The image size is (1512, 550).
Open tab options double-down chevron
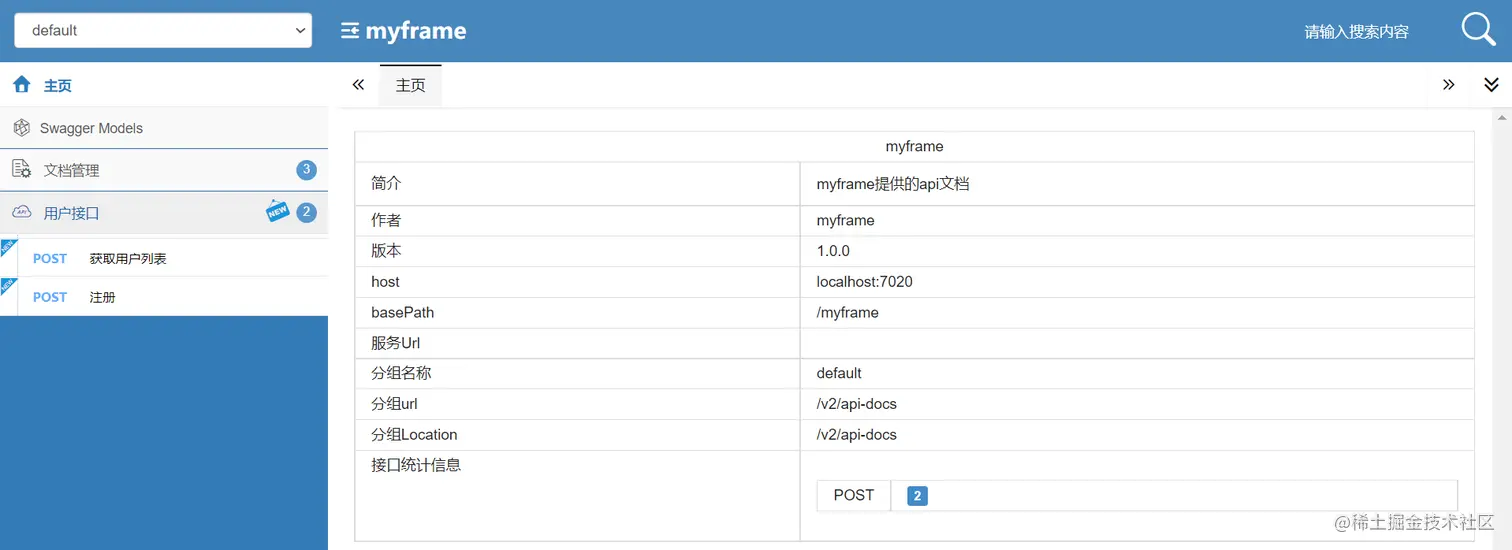coord(1491,85)
